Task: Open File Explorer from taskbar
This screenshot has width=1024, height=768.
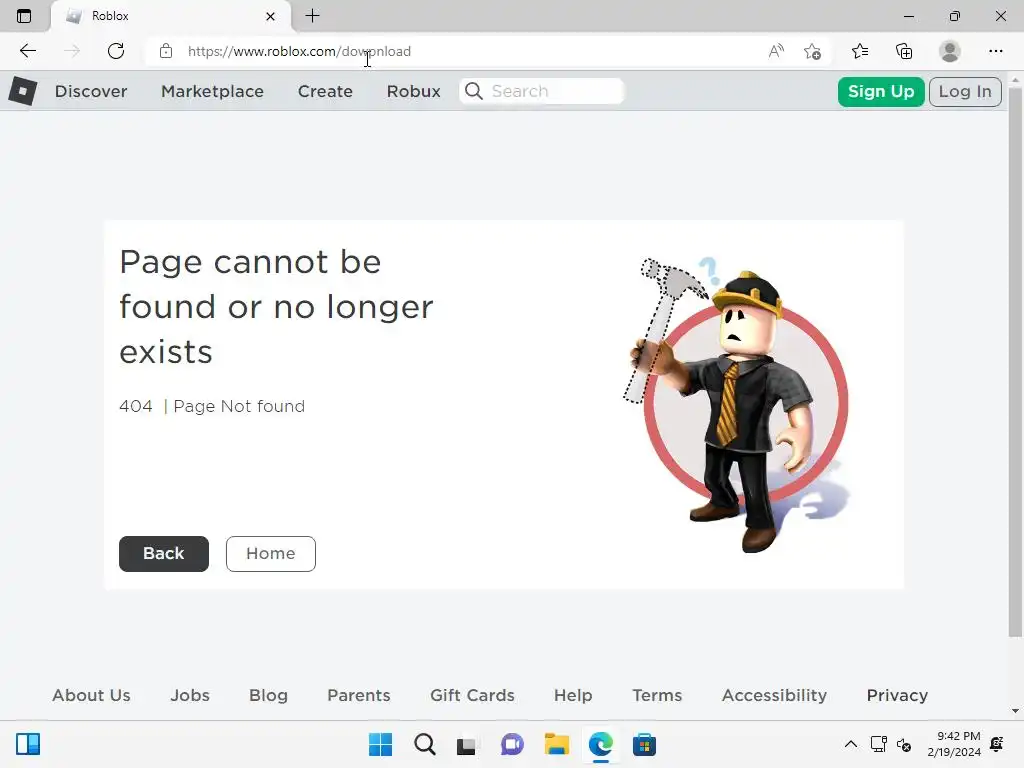Action: (x=556, y=744)
